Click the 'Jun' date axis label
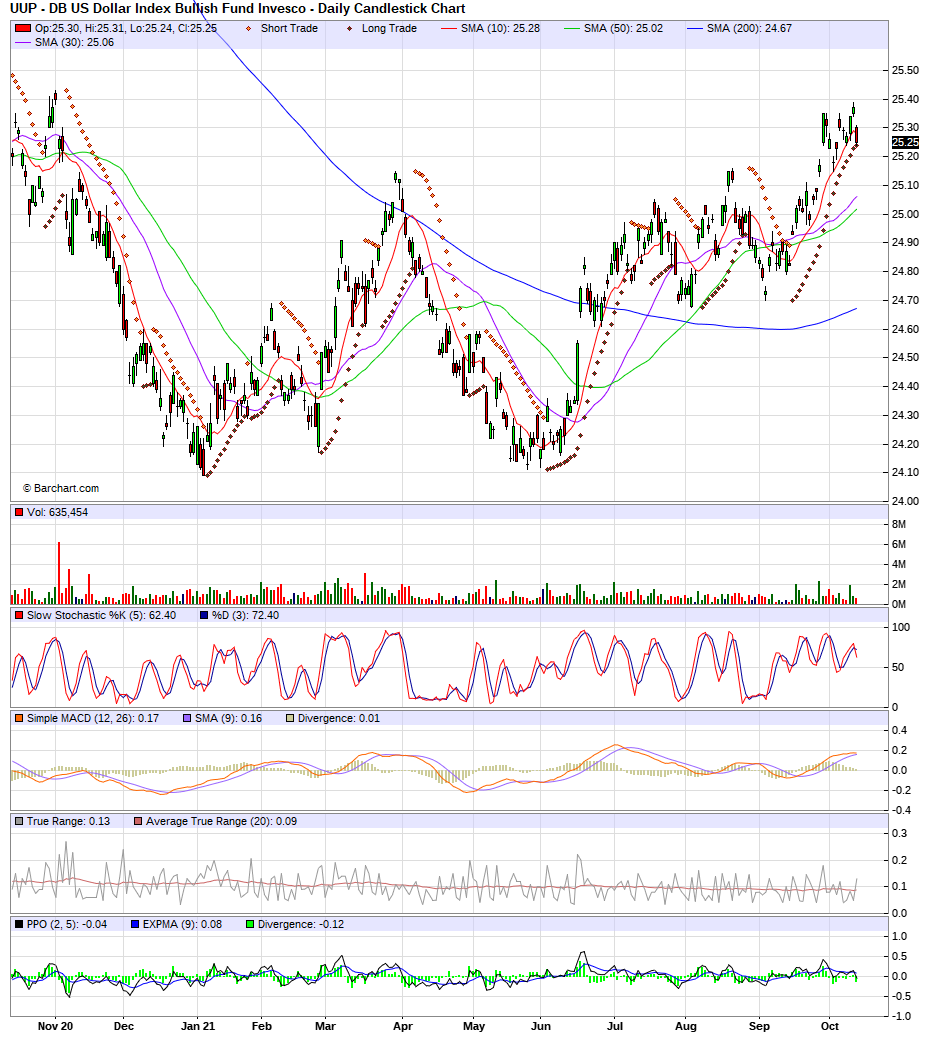Screen dimensions: 930x1057 point(540,1027)
